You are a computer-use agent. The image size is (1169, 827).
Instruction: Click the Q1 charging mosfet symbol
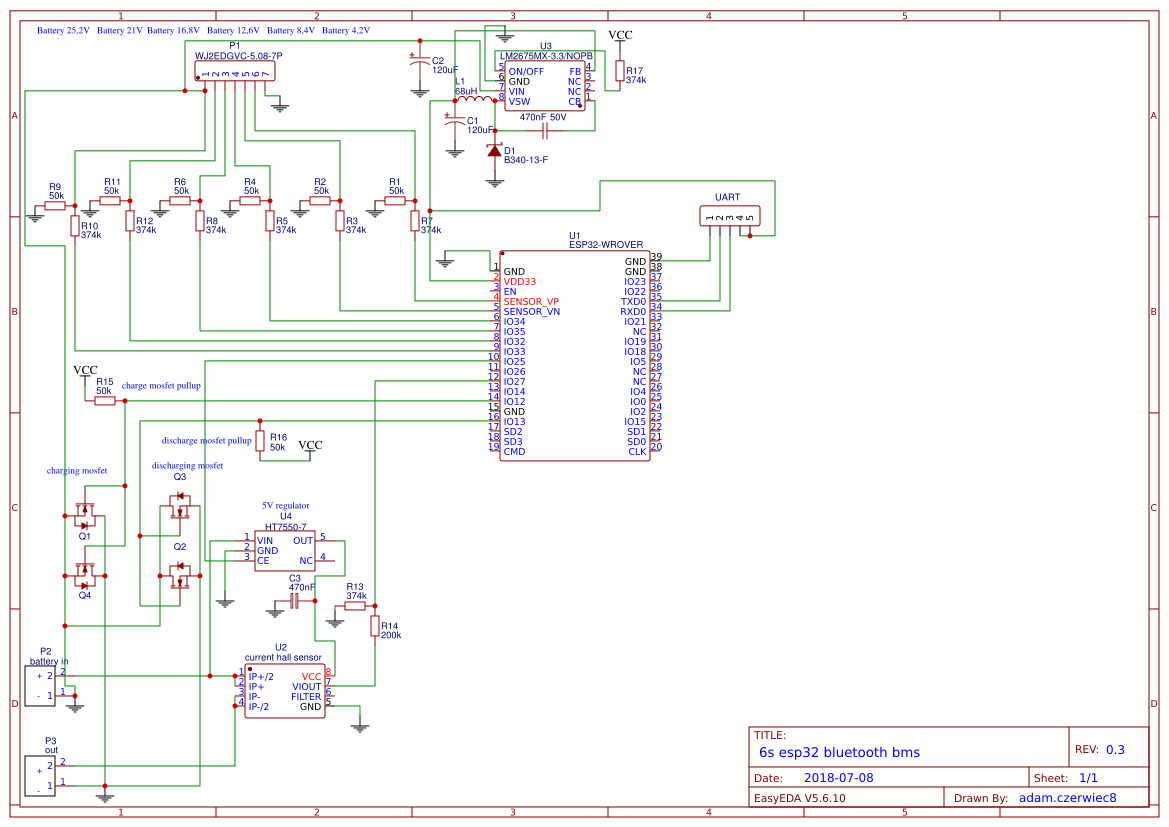coord(85,513)
